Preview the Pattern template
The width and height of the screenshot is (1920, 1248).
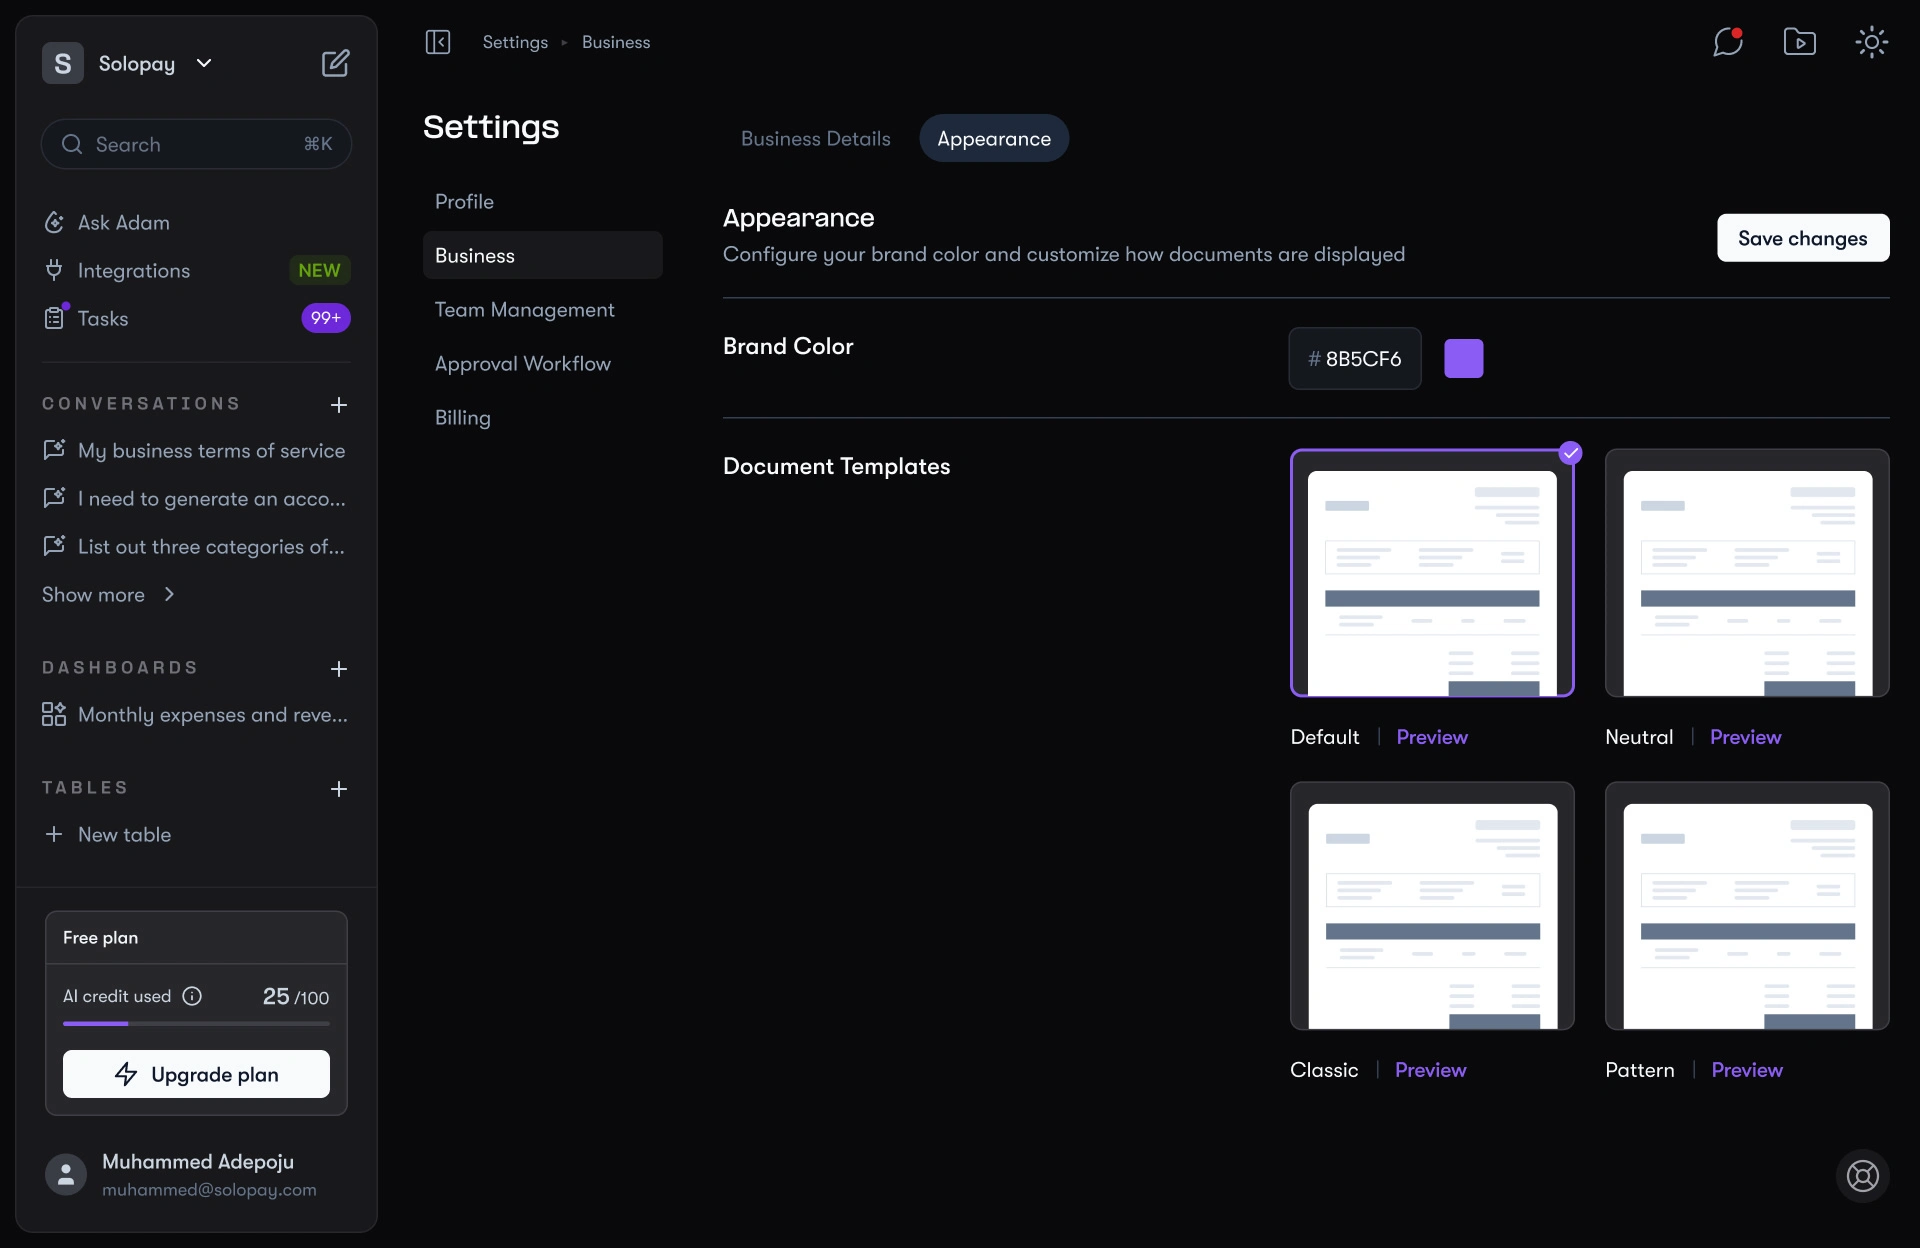[1747, 1070]
